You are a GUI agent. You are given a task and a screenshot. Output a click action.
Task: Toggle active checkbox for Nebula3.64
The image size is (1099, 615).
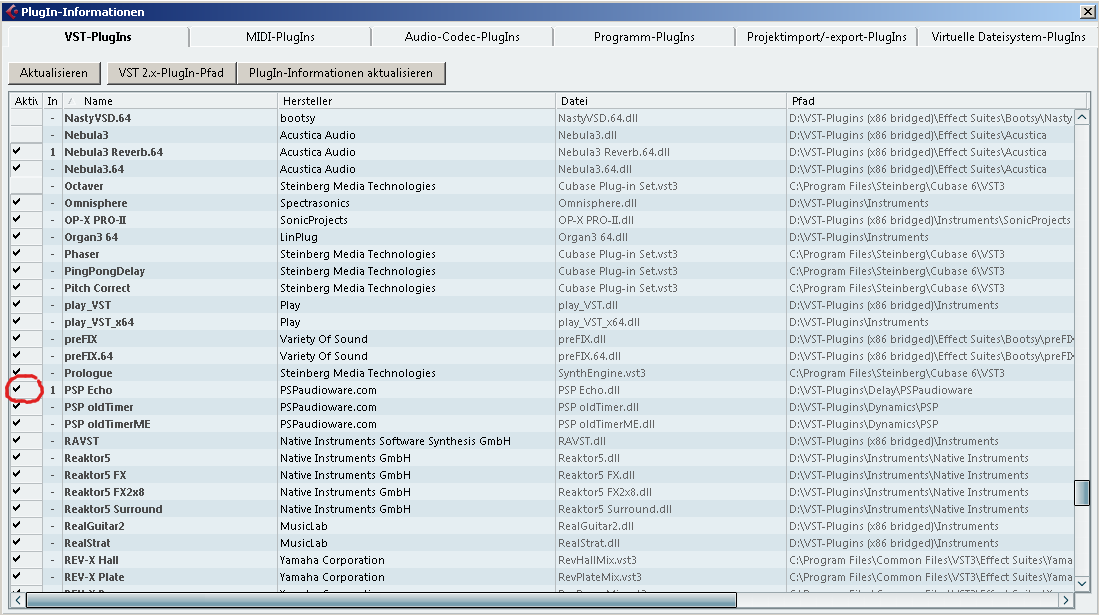17,168
